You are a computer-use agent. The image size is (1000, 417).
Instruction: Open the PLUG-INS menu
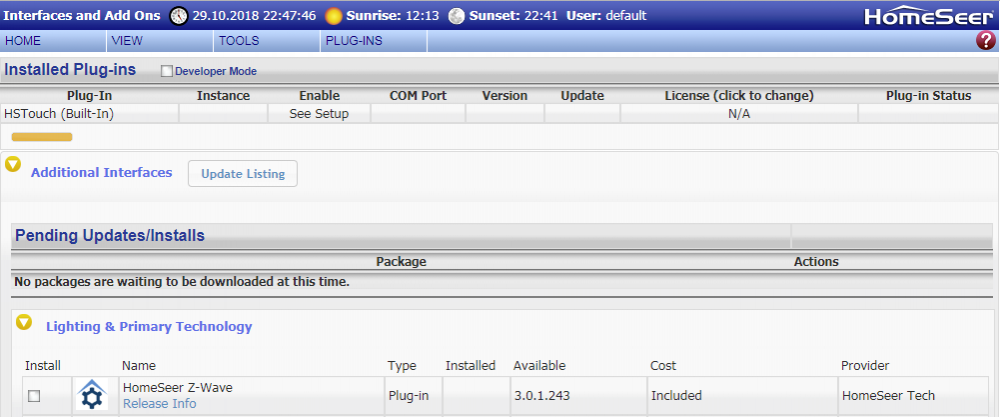pyautogui.click(x=353, y=41)
